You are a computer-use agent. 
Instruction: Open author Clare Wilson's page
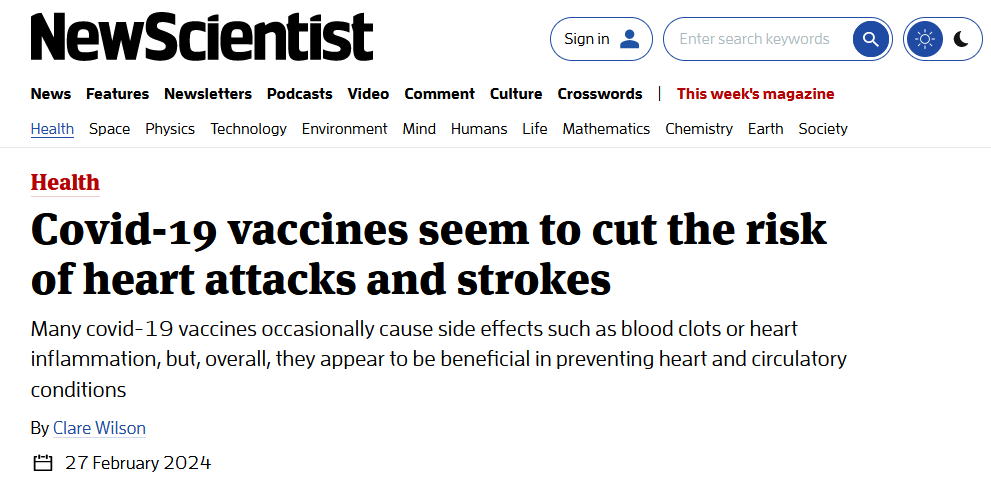pos(99,428)
